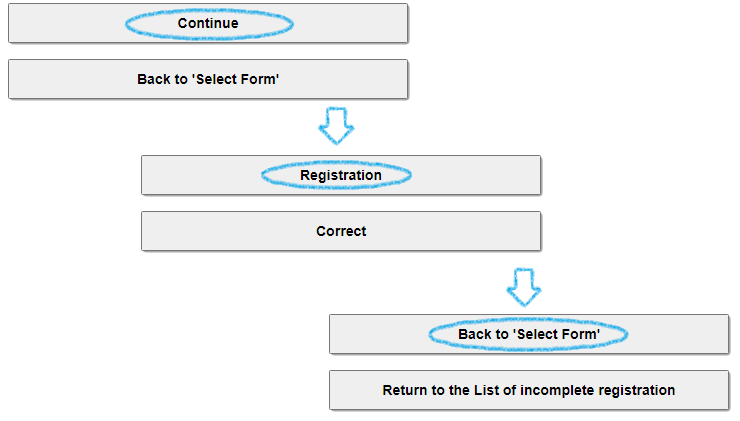The image size is (740, 421).
Task: Click the Registration button
Action: (x=341, y=175)
